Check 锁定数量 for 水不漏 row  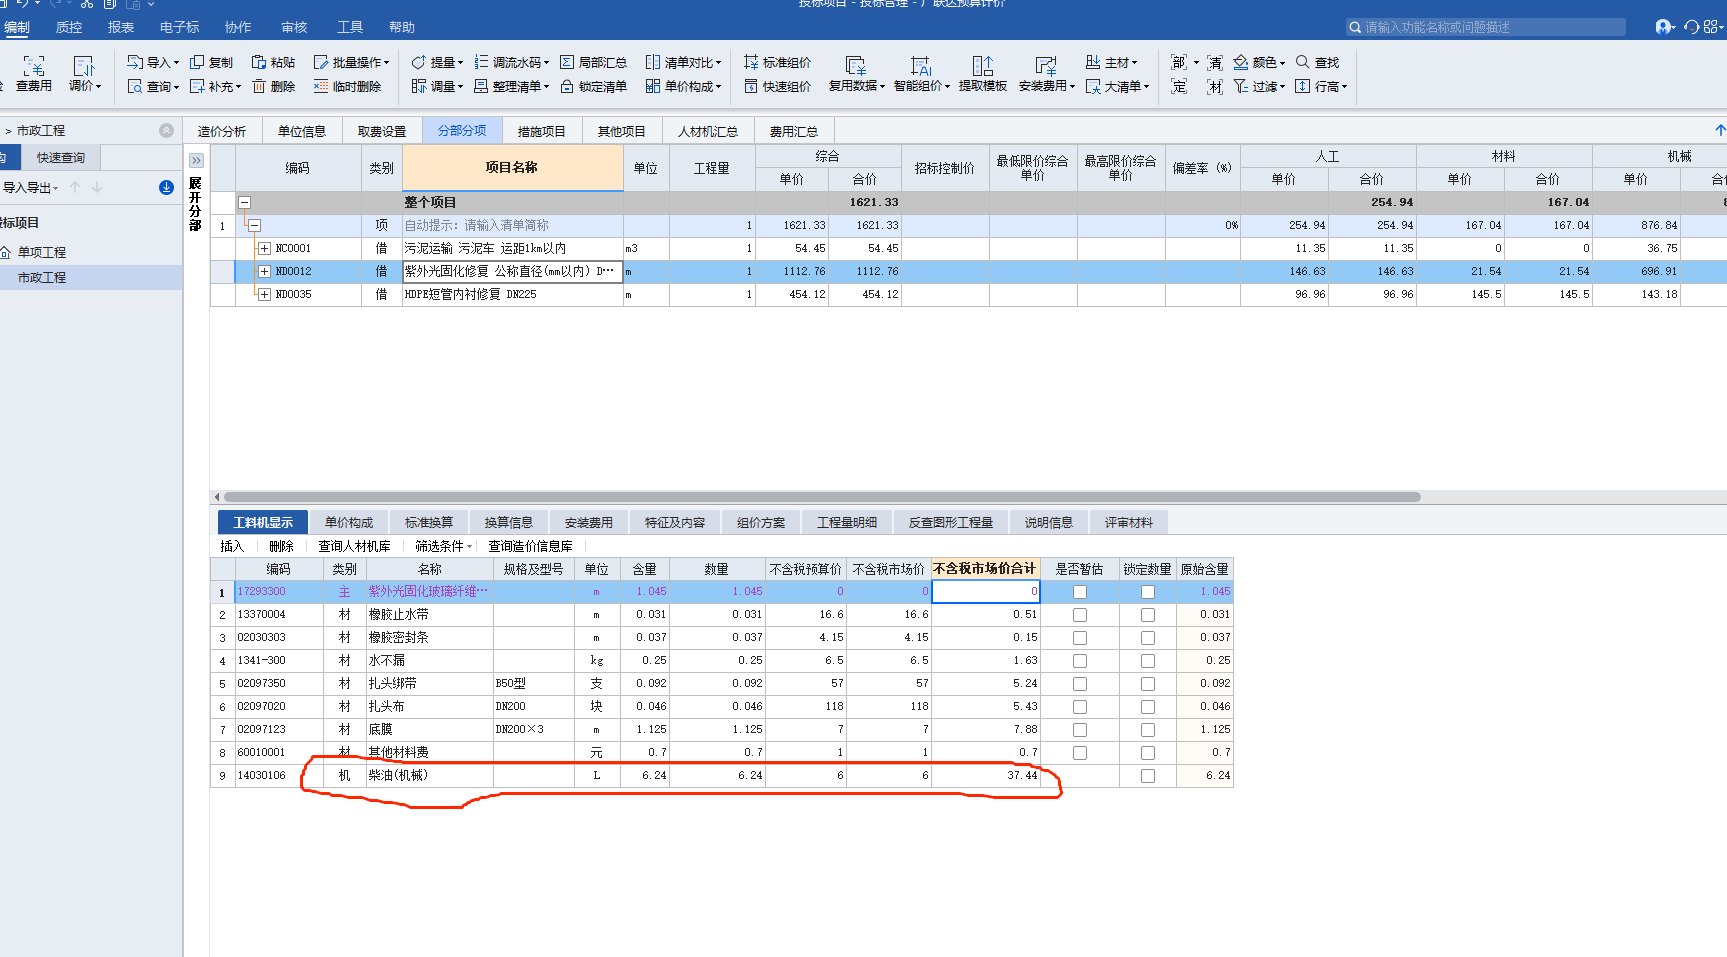[1148, 661]
